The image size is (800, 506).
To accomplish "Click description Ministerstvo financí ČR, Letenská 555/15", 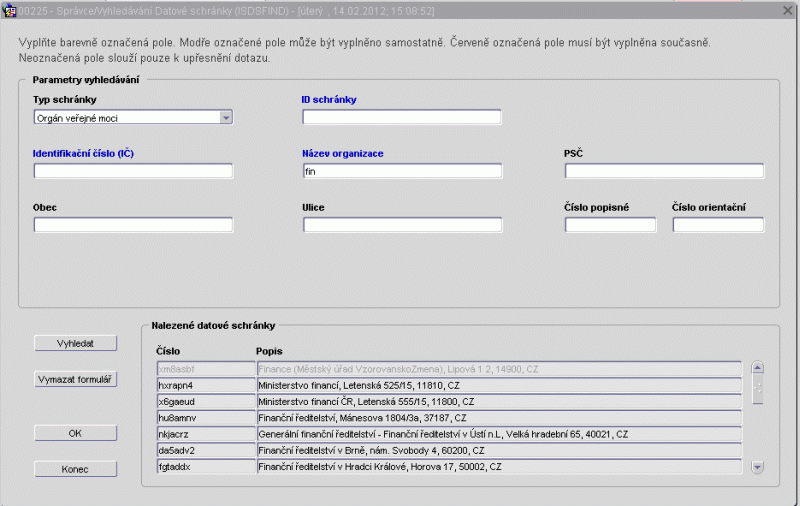I will pyautogui.click(x=499, y=401).
